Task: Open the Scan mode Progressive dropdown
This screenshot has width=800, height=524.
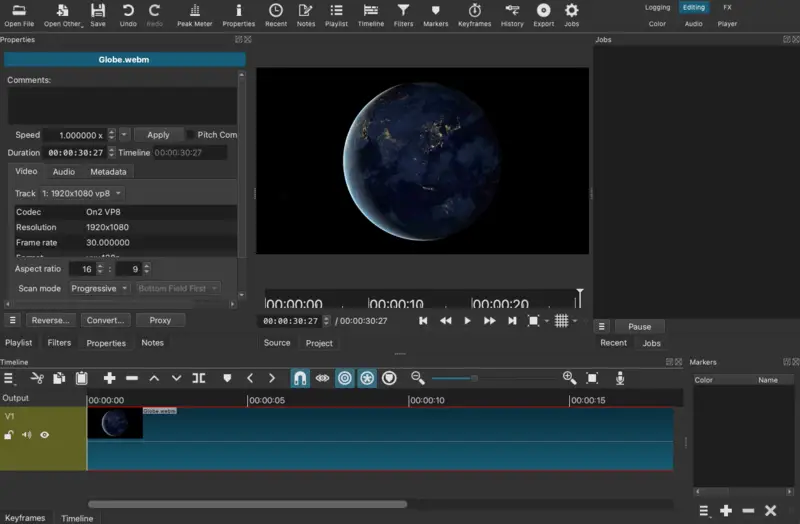Action: 99,288
